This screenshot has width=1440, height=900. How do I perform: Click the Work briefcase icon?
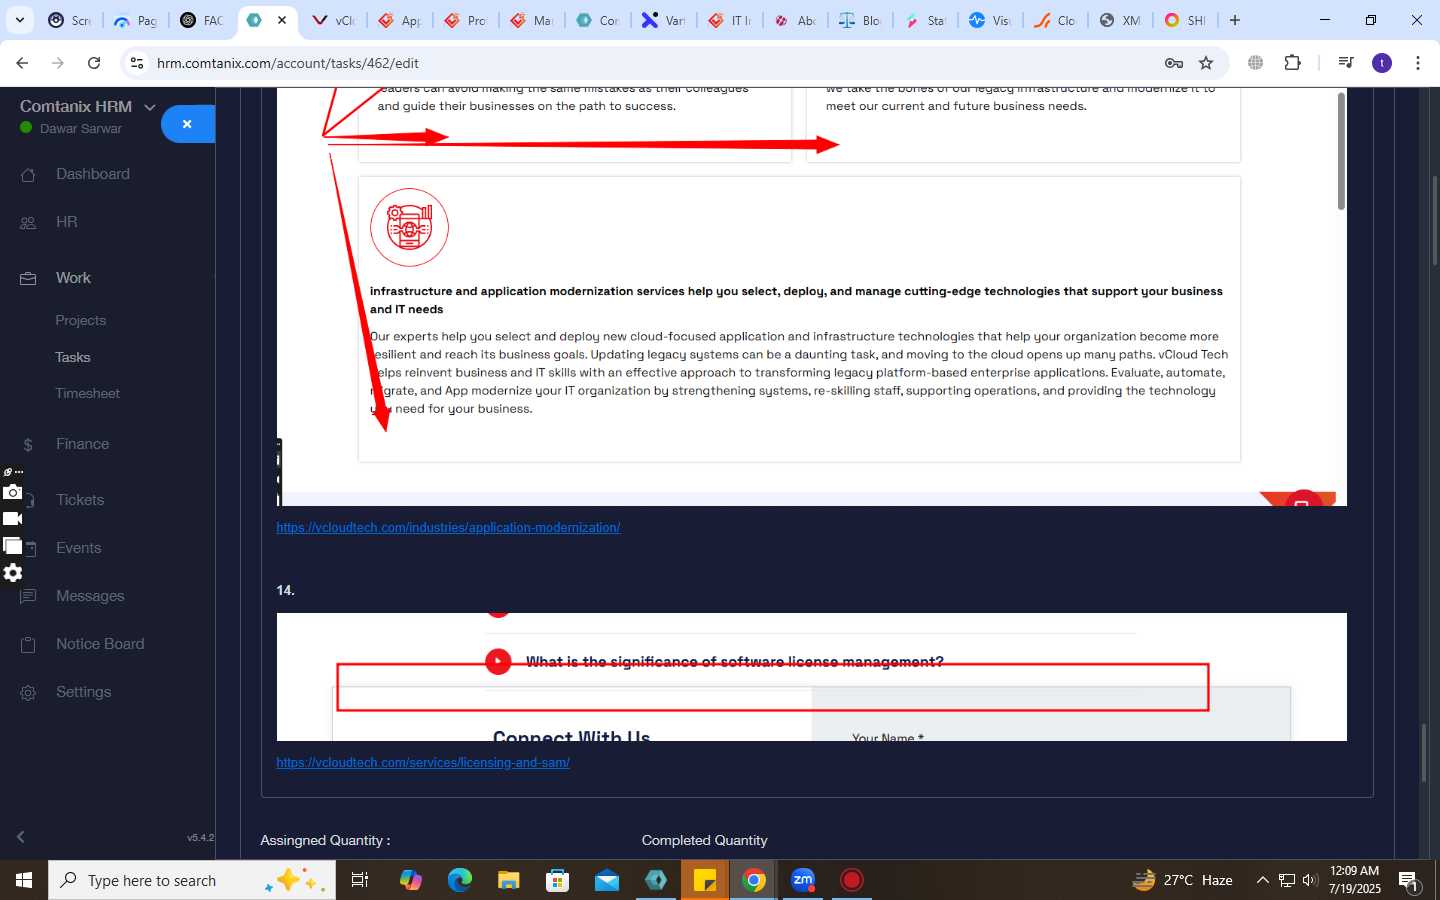click(x=28, y=279)
